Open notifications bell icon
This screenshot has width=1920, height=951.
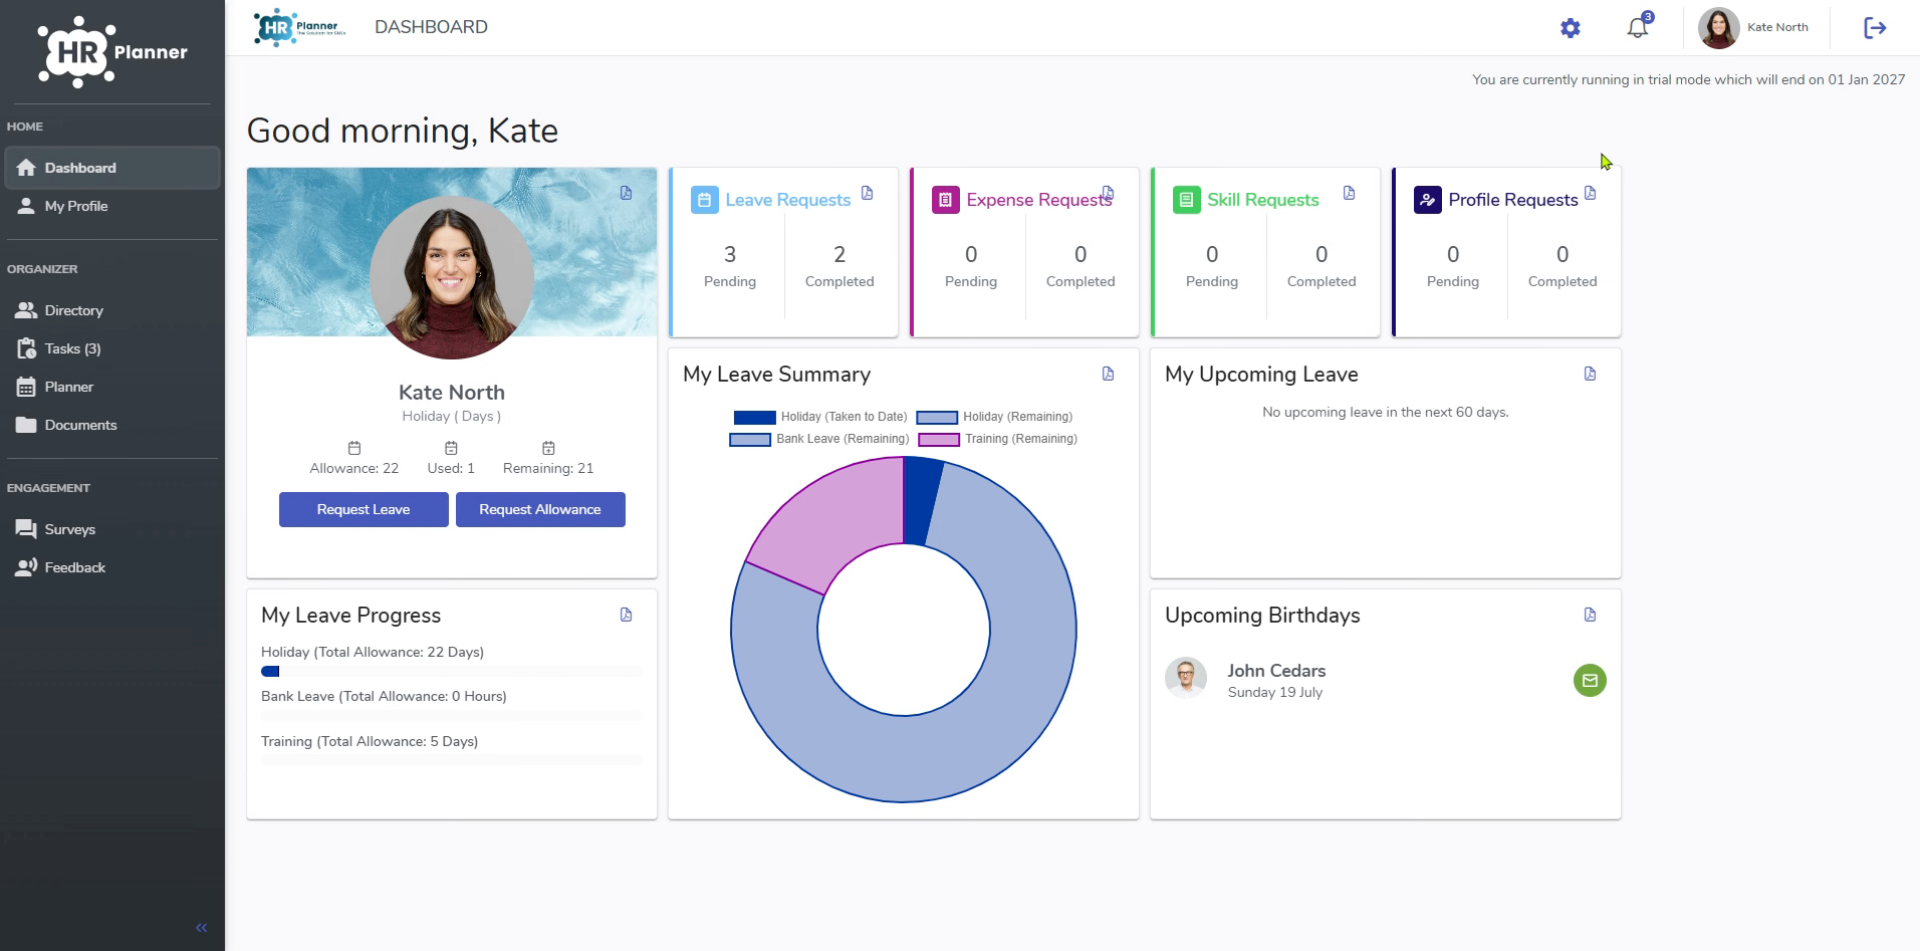coord(1638,27)
